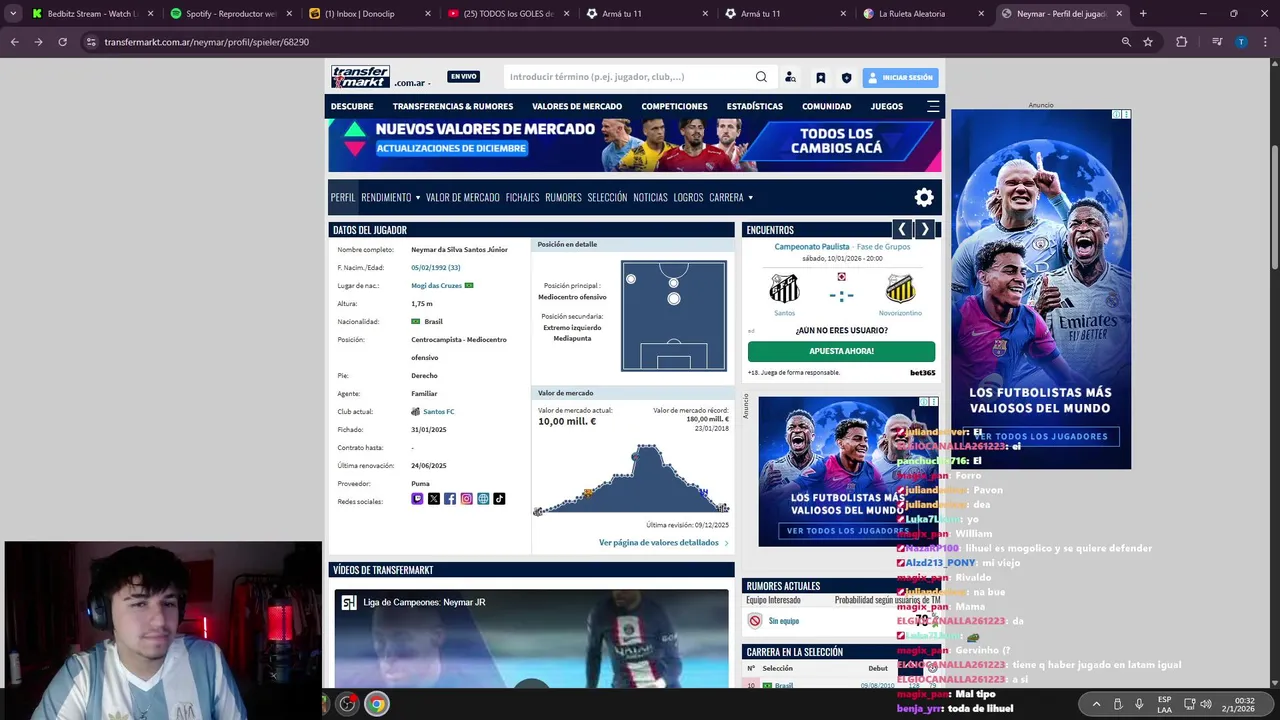The width and height of the screenshot is (1280, 720).
Task: Show next match in Encuentros
Action: point(925,230)
